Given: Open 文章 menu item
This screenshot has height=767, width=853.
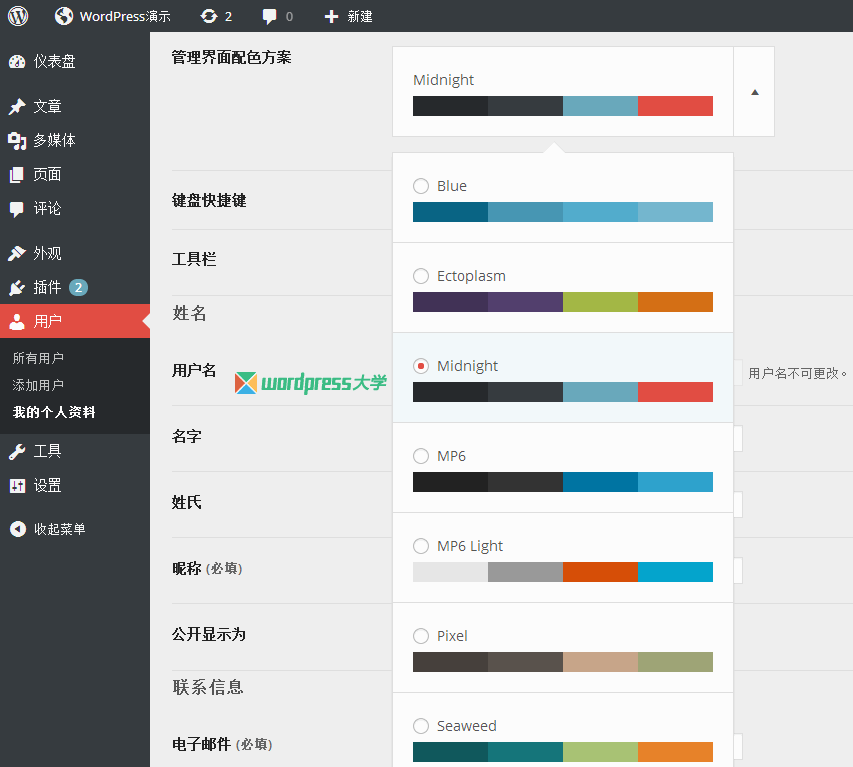Looking at the screenshot, I should (47, 107).
